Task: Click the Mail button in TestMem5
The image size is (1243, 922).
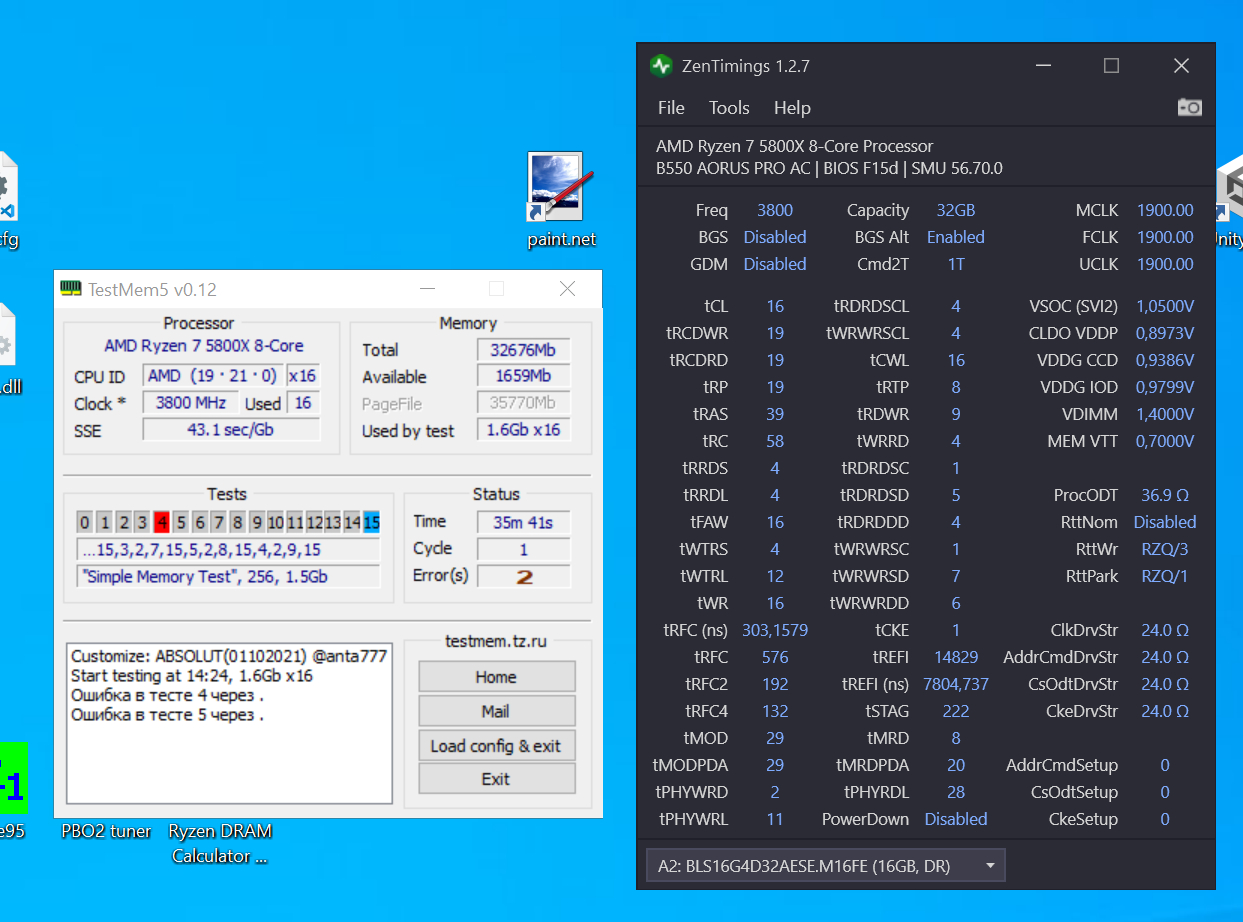Action: pos(496,711)
